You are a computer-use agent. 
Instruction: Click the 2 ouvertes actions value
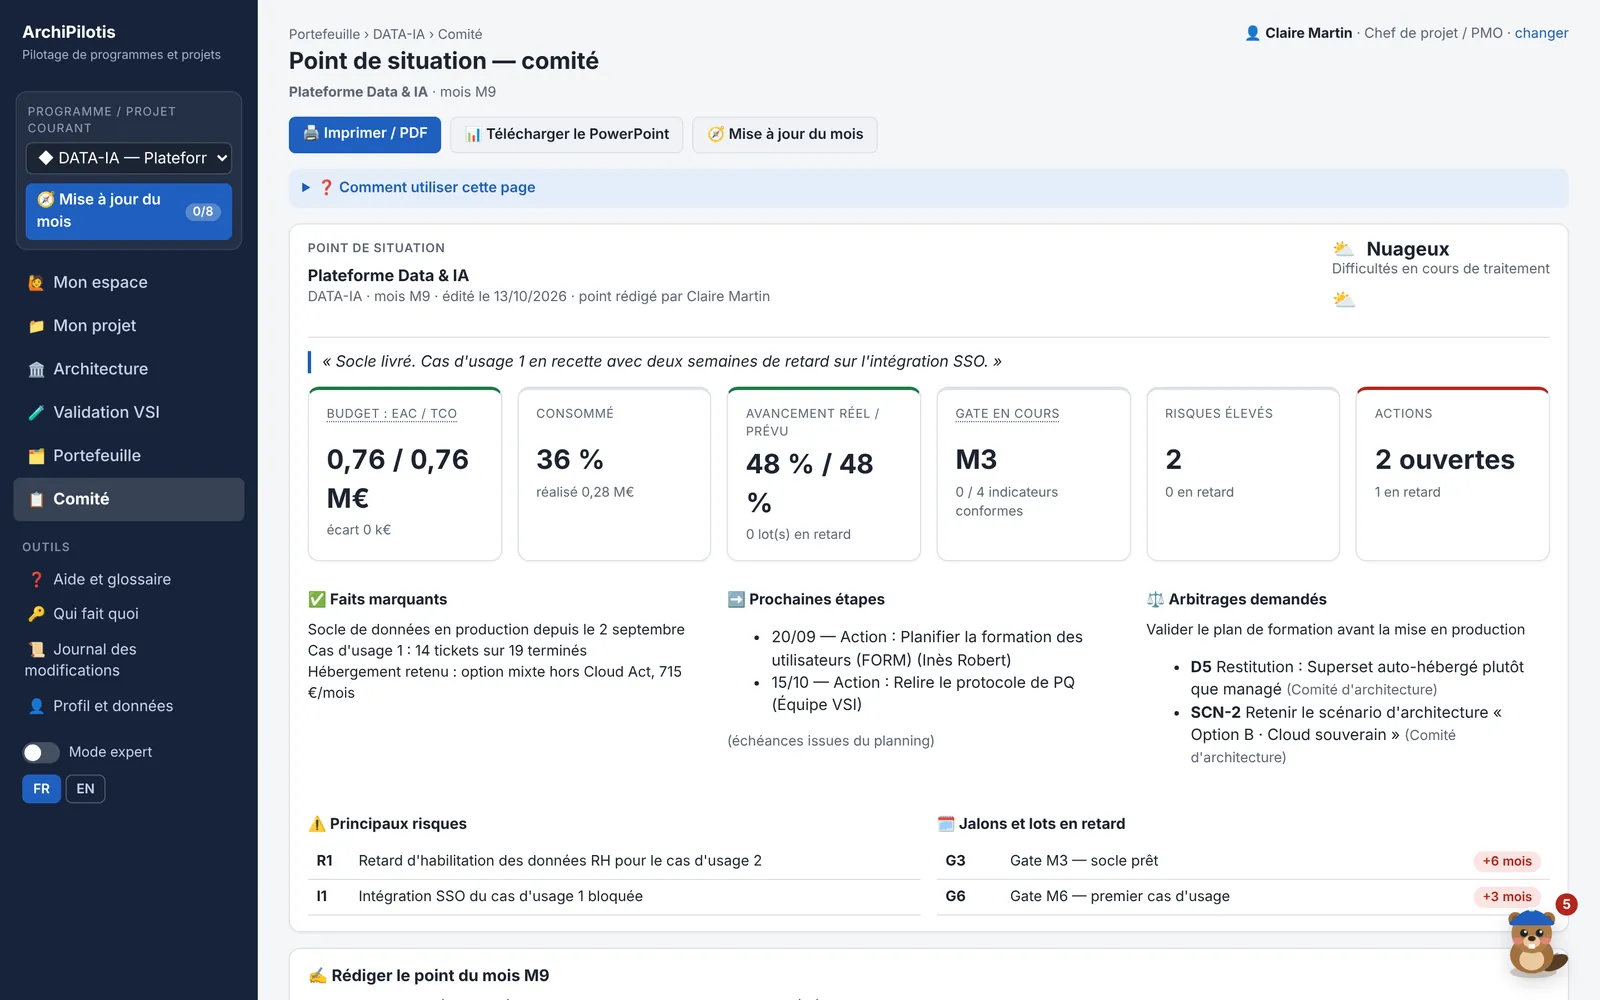tap(1445, 459)
